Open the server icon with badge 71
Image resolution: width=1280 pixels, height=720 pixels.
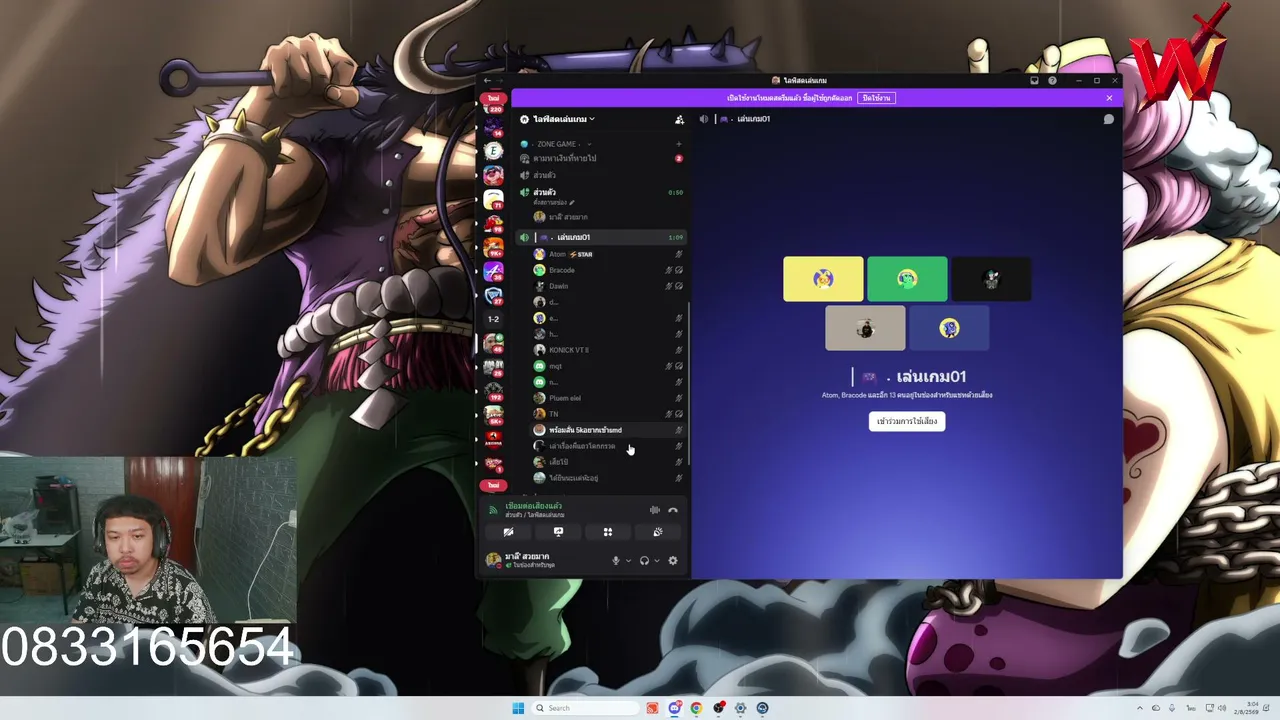click(x=493, y=199)
